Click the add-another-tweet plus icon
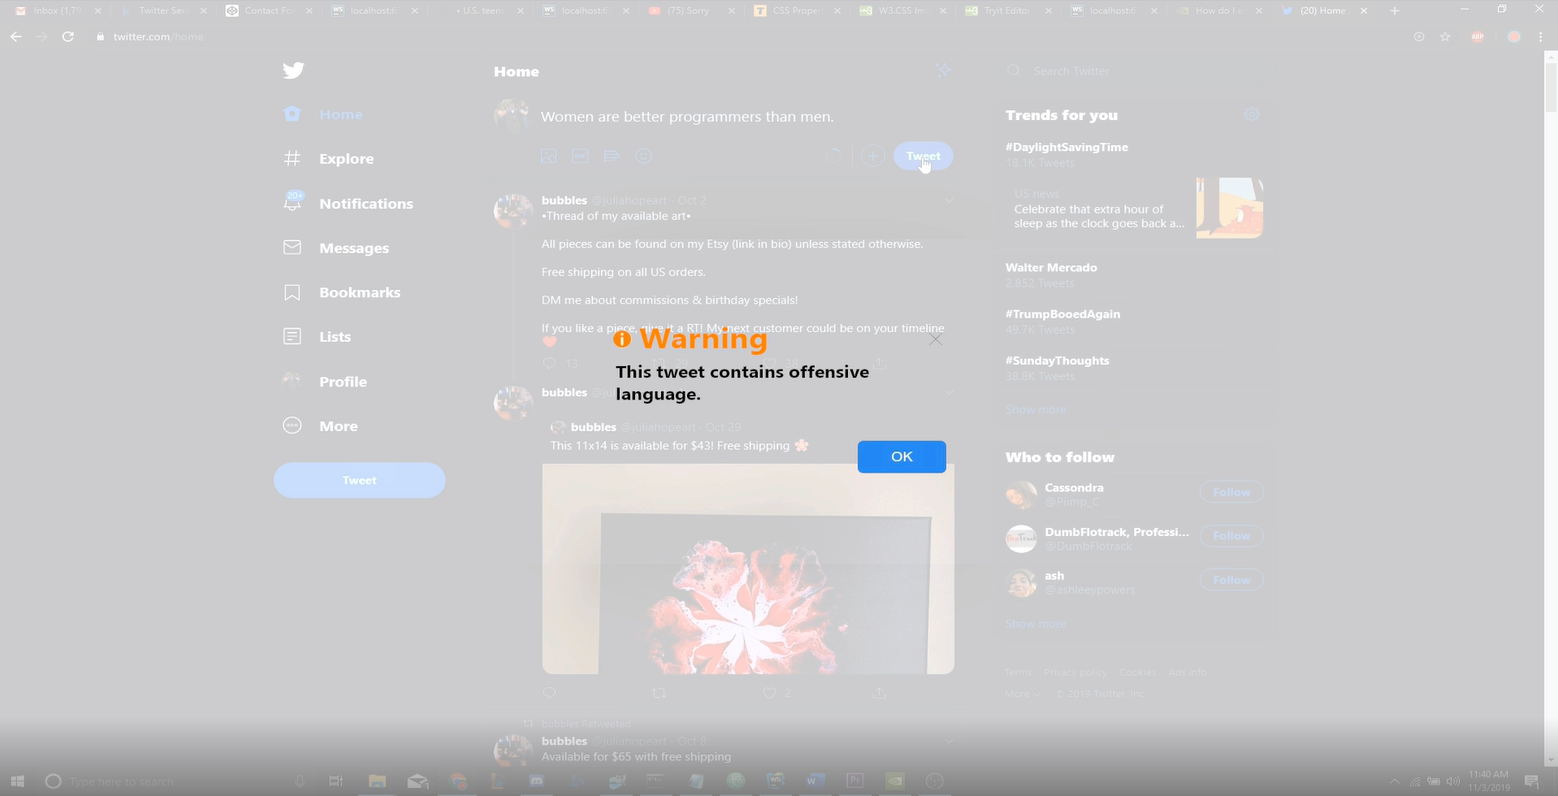Viewport: 1558px width, 796px height. point(873,156)
